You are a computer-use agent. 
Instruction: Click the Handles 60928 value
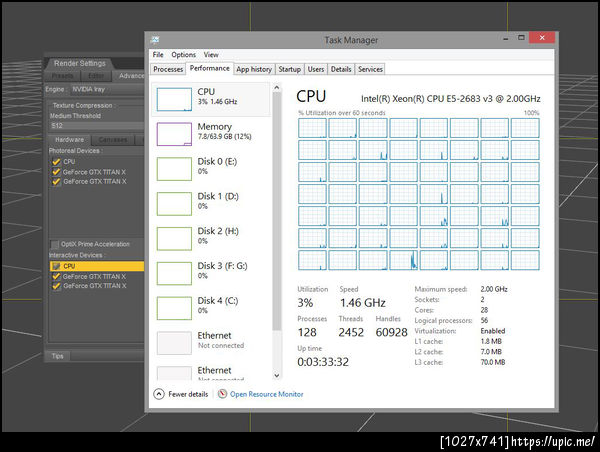coord(391,332)
